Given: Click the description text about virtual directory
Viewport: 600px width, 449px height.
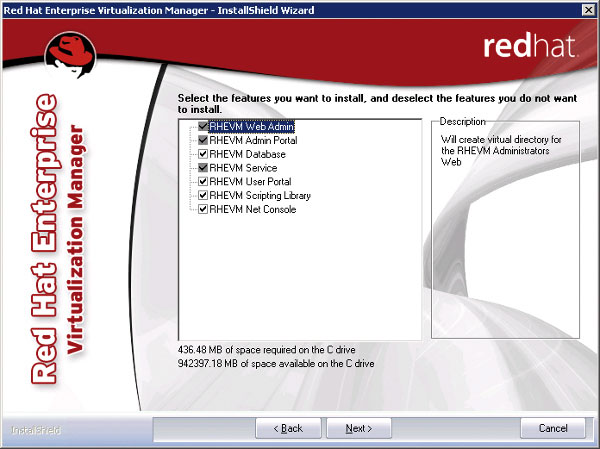Looking at the screenshot, I should (501, 150).
